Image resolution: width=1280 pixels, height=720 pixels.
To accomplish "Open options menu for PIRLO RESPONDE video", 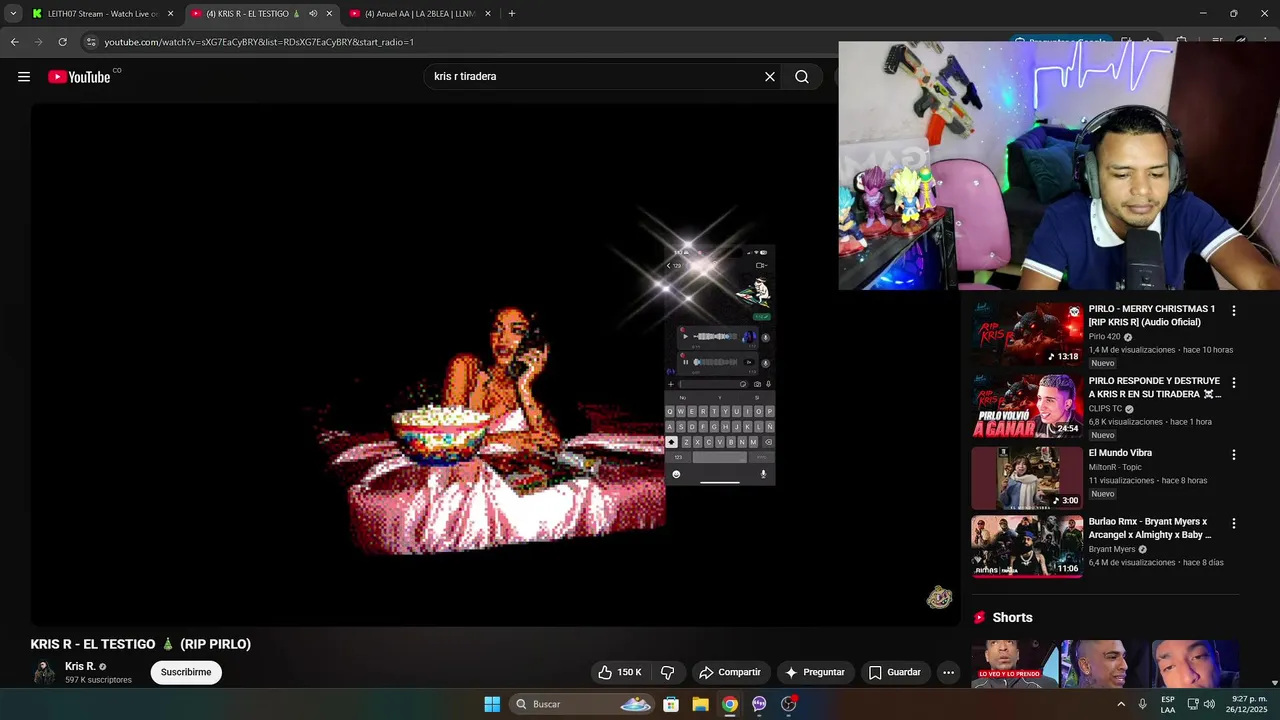I will [x=1233, y=383].
